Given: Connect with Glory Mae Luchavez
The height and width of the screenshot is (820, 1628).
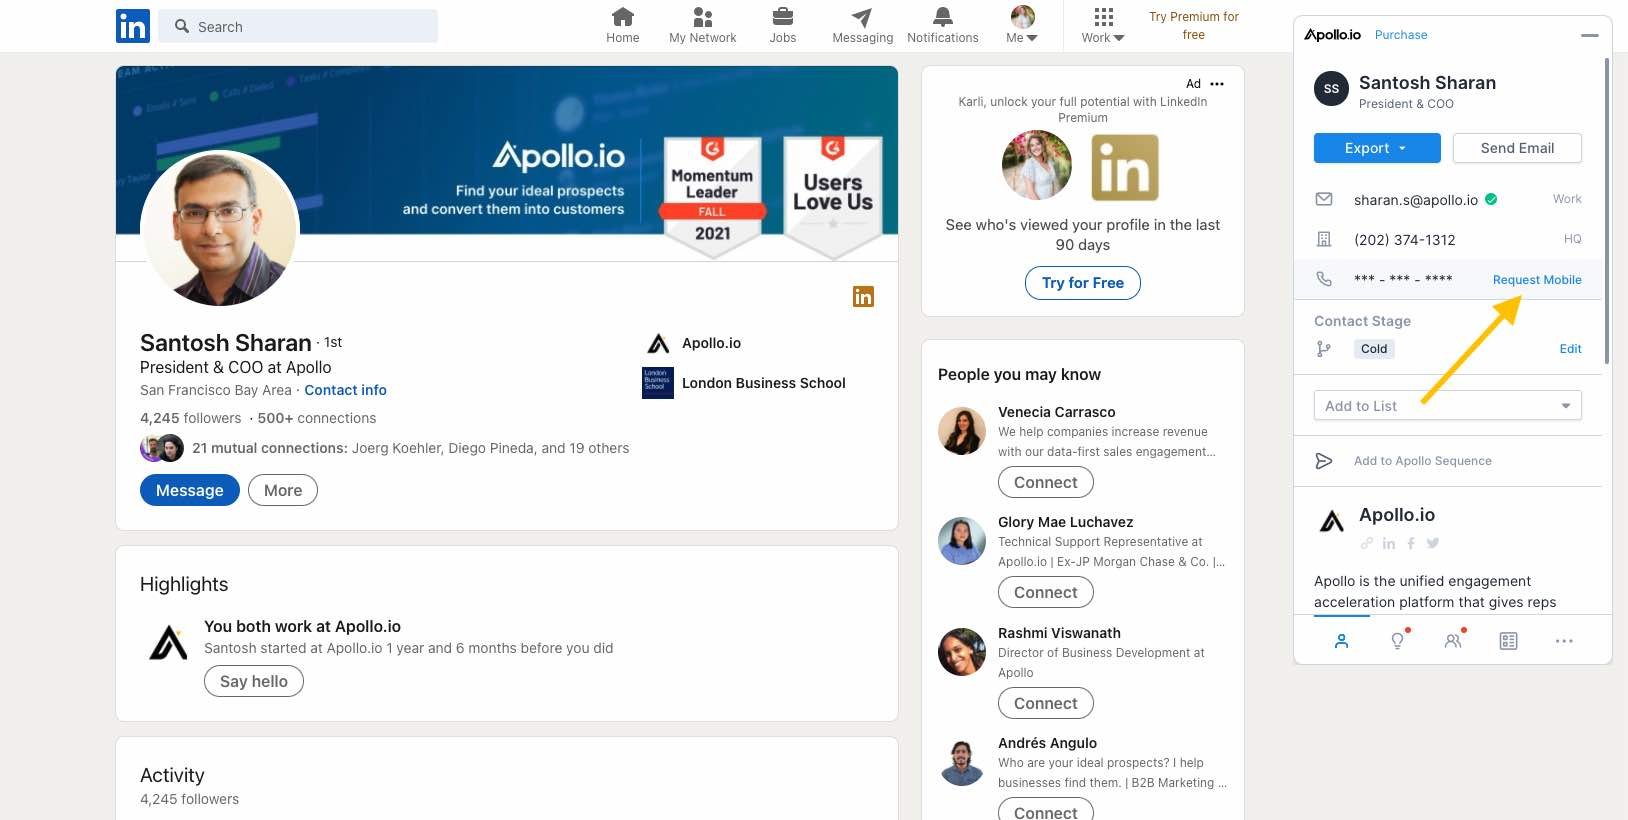Looking at the screenshot, I should point(1046,592).
